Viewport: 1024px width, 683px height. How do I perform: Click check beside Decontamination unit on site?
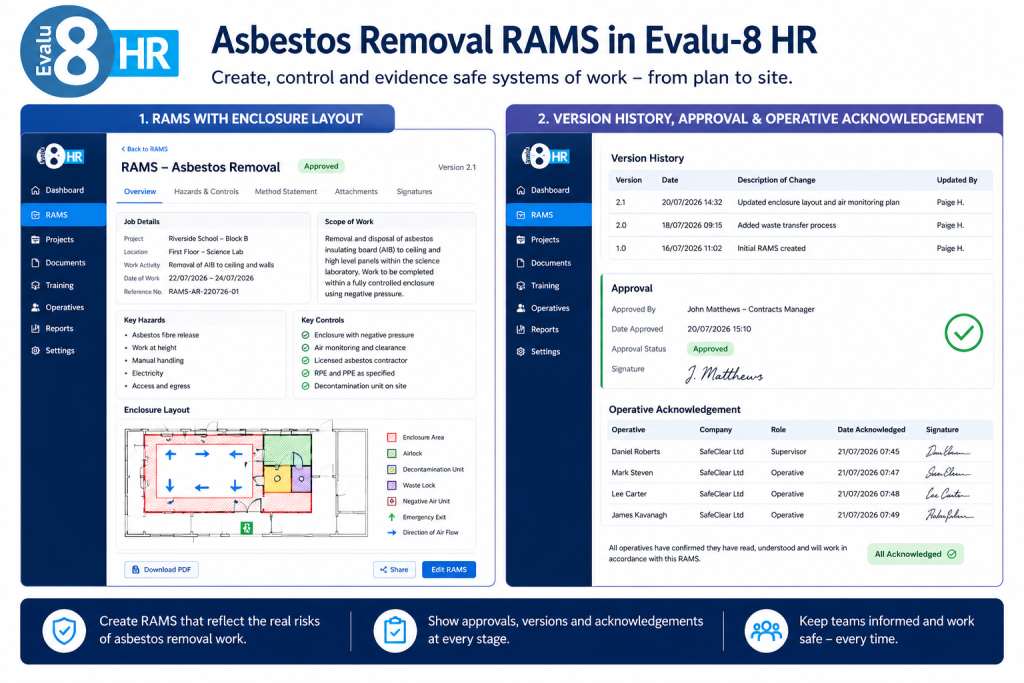click(x=305, y=386)
